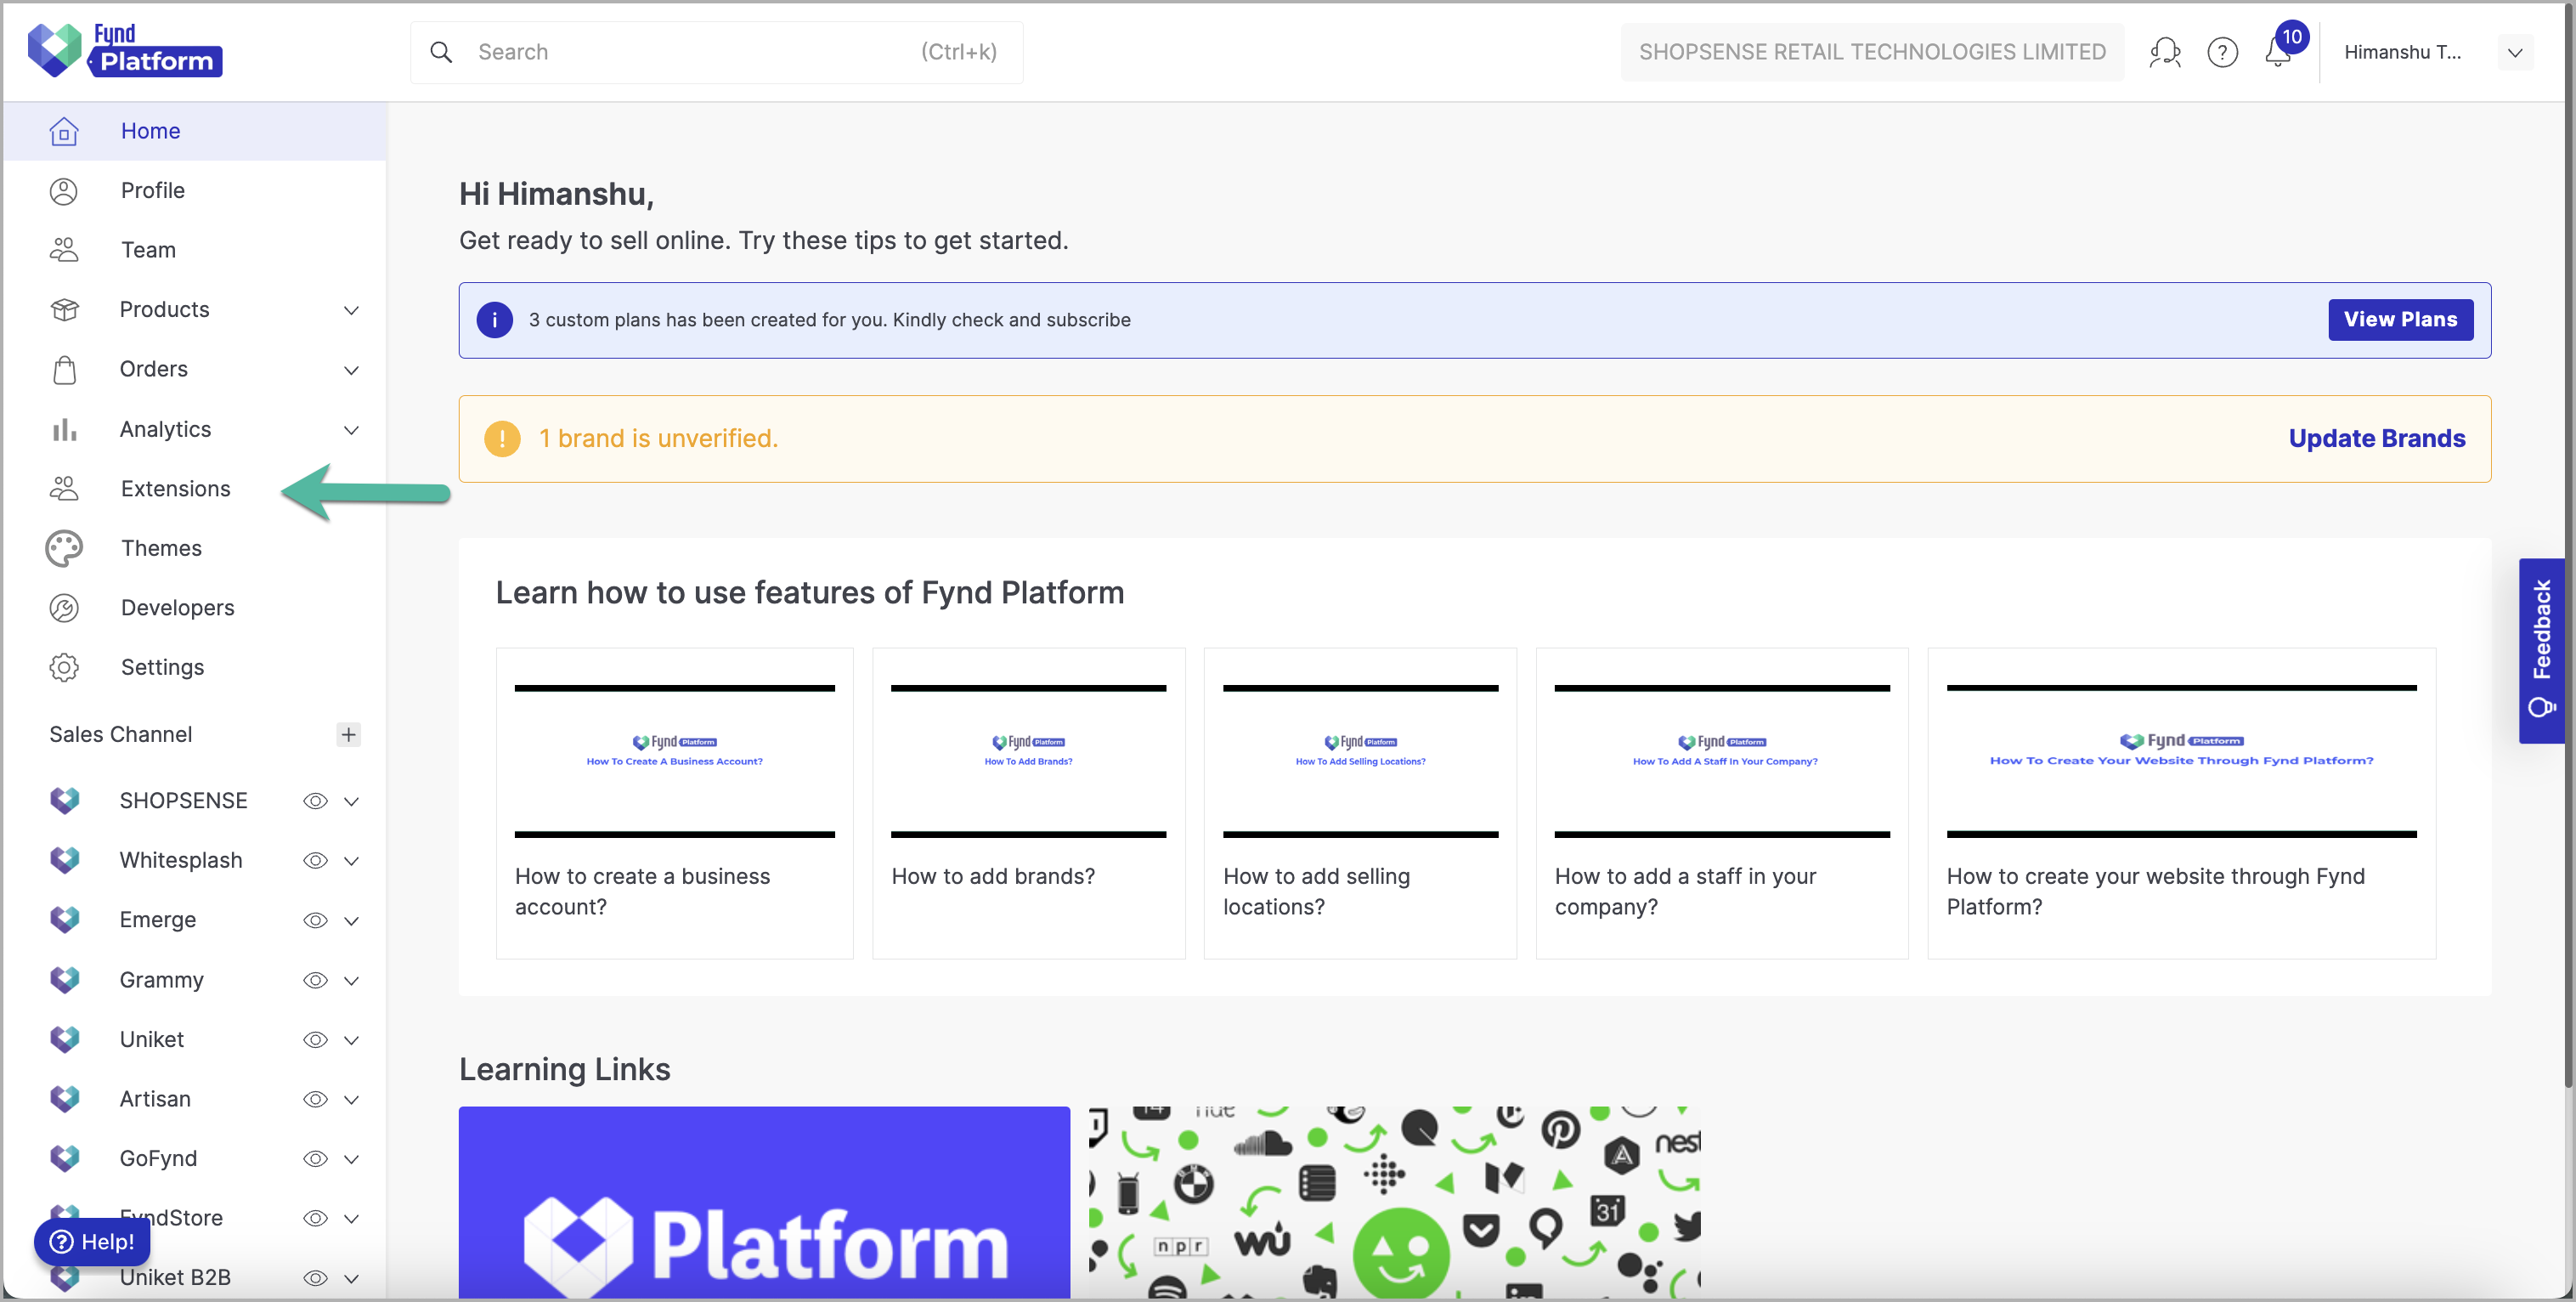Click the SHOPSENSE channel logo icon
Viewport: 2576px width, 1302px height.
tap(64, 800)
